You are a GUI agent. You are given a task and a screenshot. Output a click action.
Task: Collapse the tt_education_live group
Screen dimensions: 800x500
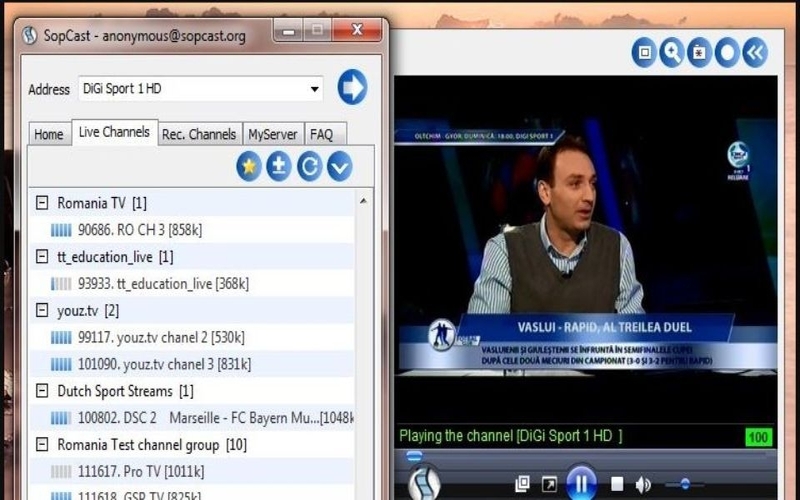click(x=42, y=257)
